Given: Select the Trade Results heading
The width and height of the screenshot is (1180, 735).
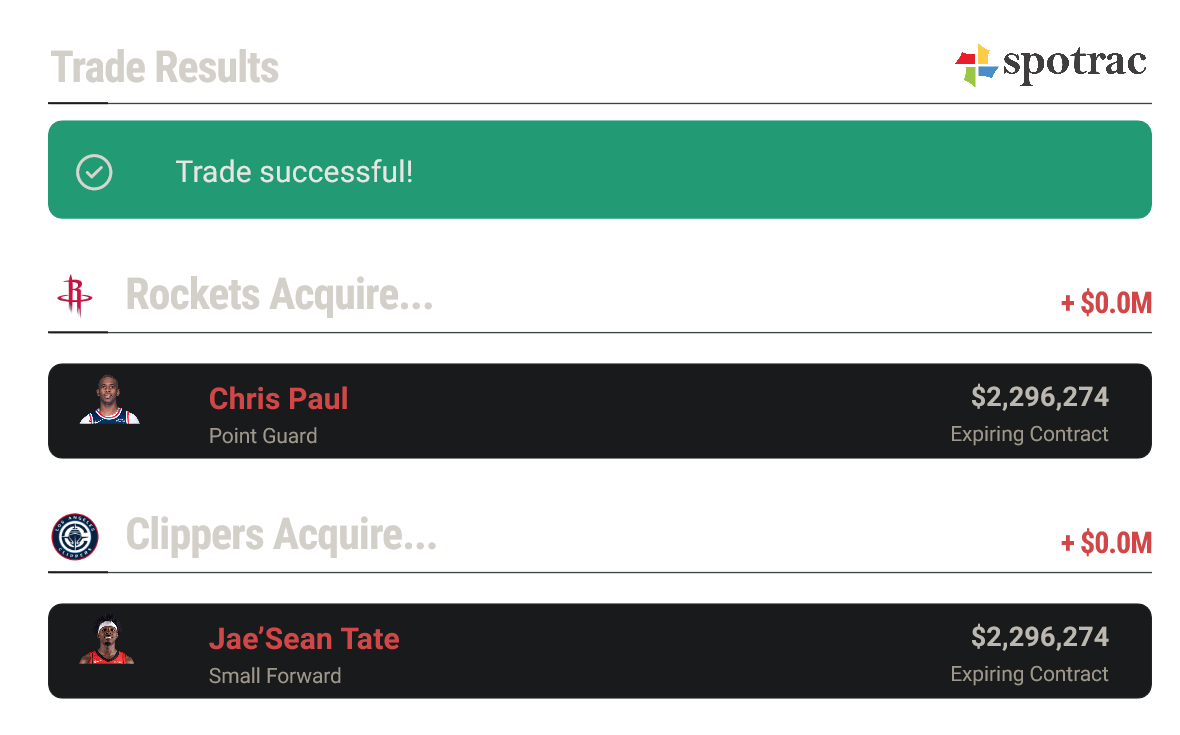Looking at the screenshot, I should pos(165,67).
